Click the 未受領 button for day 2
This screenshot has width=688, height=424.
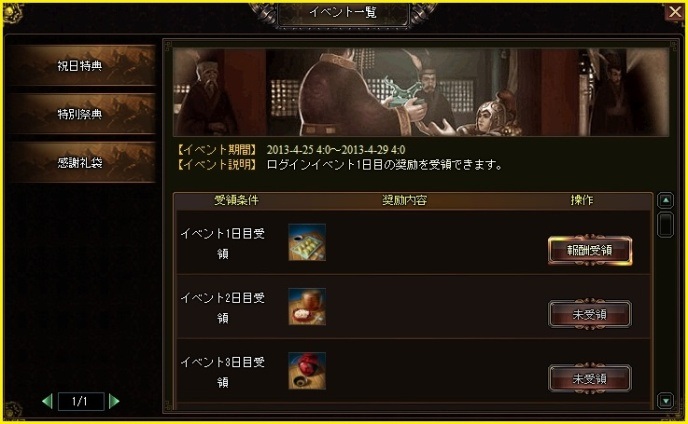[x=590, y=314]
